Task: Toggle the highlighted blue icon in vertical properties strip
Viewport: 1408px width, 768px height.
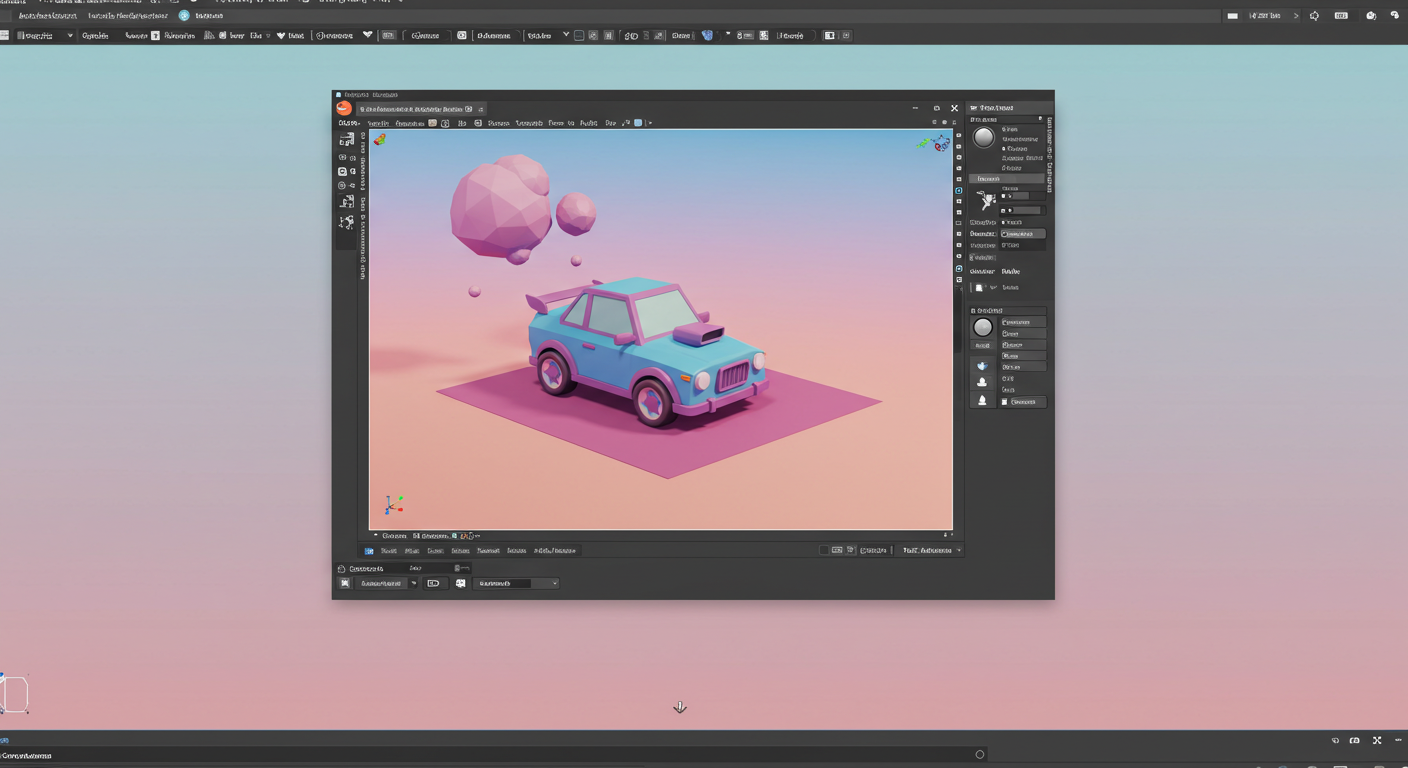Action: (x=959, y=190)
